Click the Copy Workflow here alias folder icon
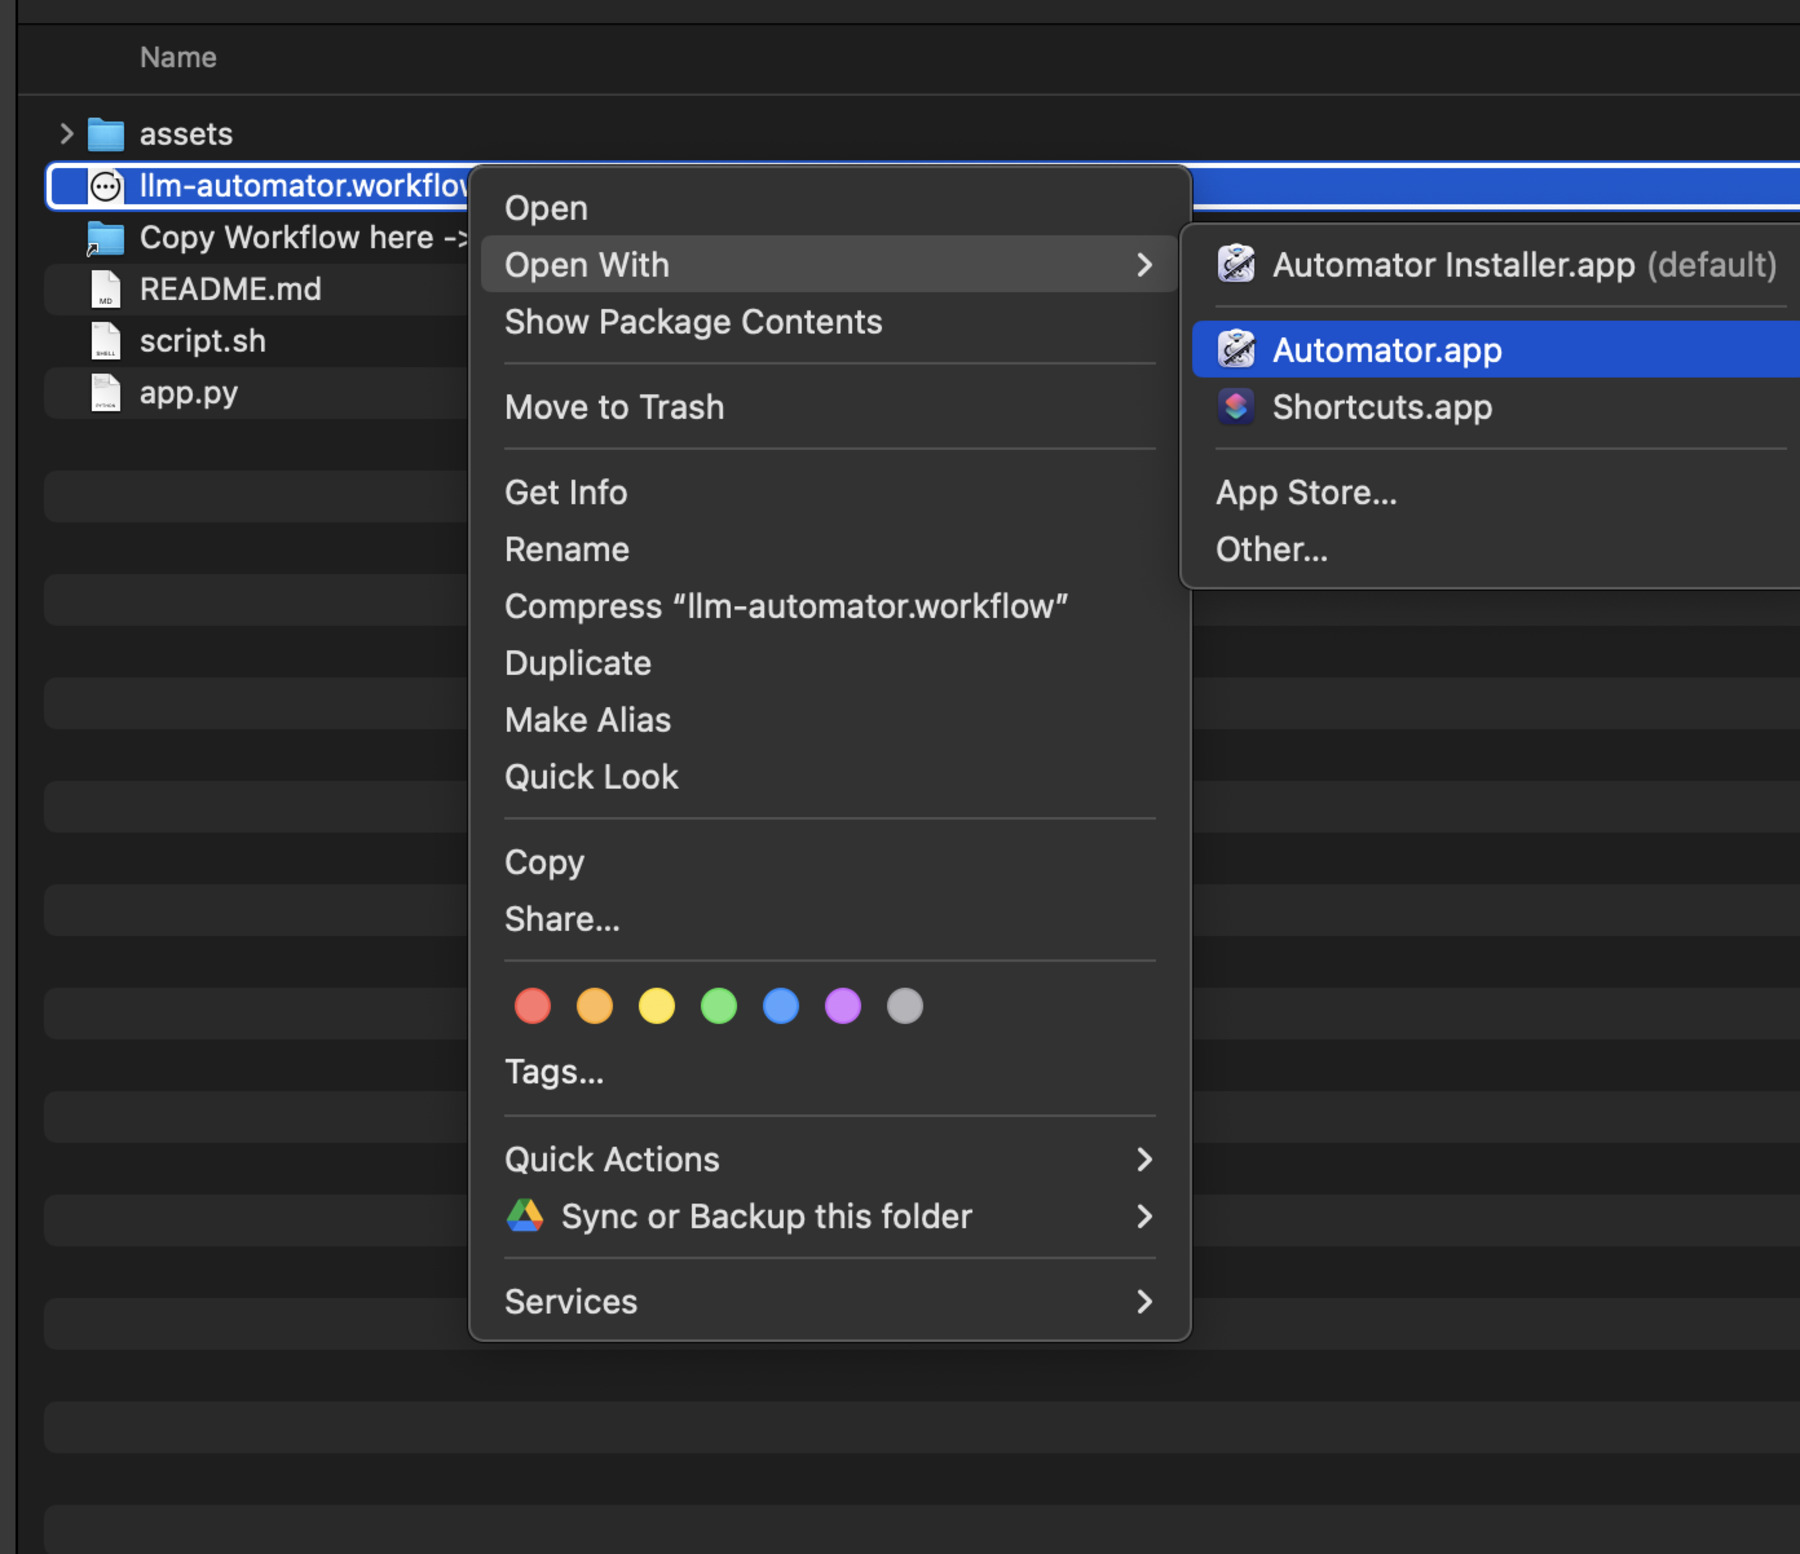 point(106,238)
